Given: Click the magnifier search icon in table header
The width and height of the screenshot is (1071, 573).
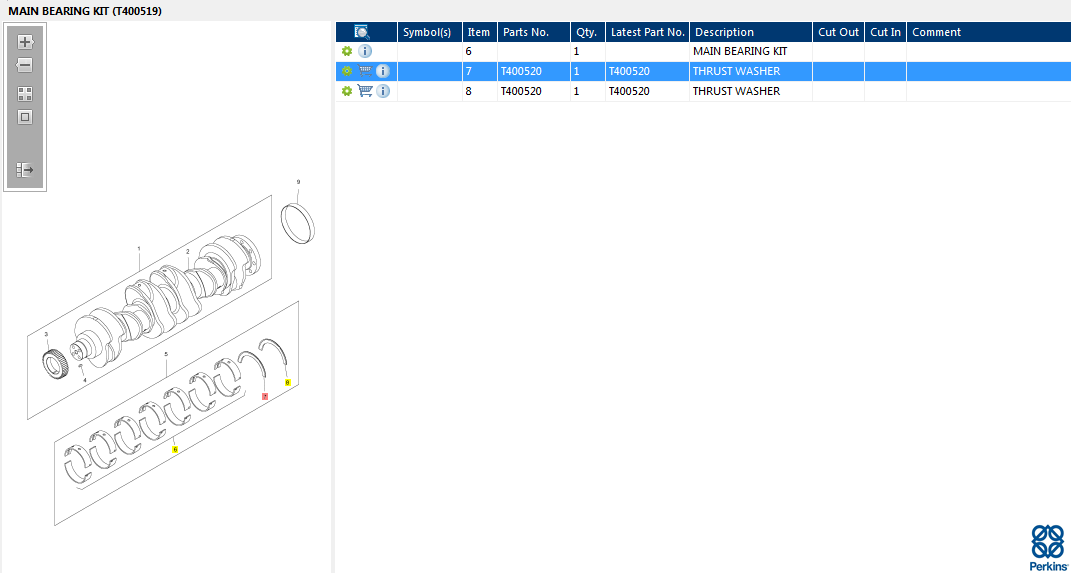Looking at the screenshot, I should tap(362, 31).
